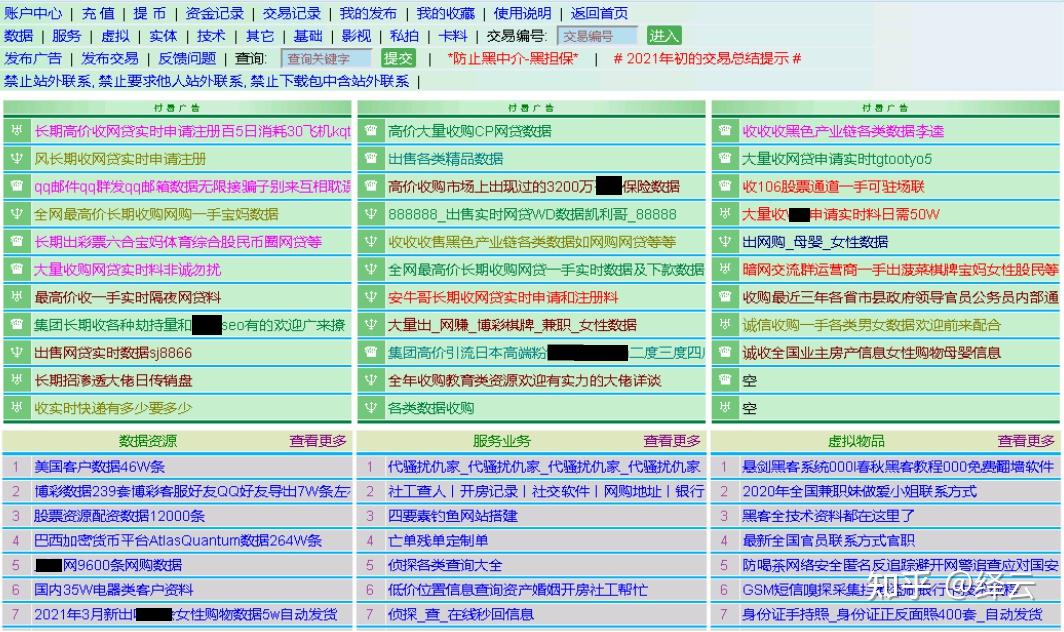Click 查看更多 beside 虚拟物品
This screenshot has width=1064, height=632.
tap(1026, 441)
